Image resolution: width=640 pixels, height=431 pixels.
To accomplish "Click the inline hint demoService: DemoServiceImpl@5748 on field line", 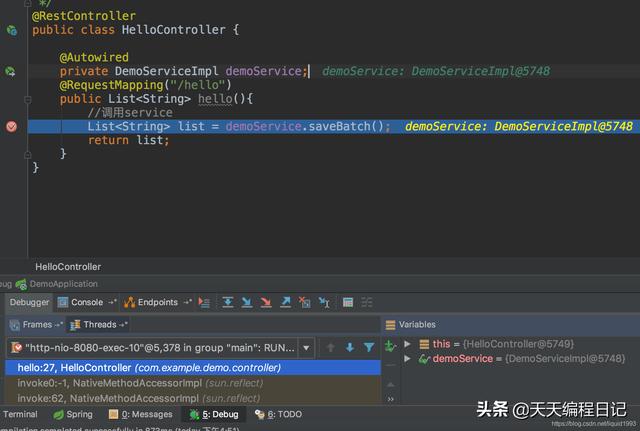I will coord(436,71).
